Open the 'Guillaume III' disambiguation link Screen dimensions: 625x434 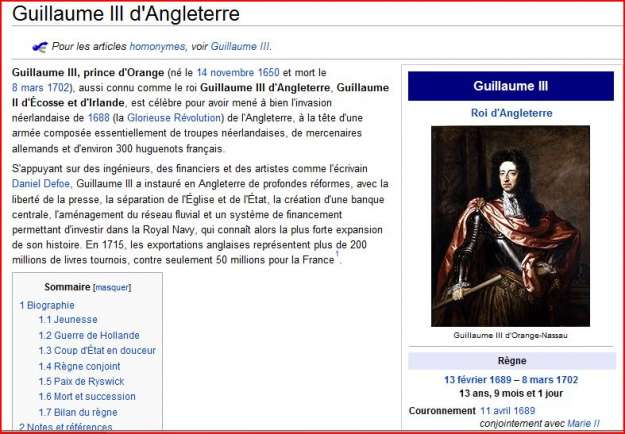point(240,46)
